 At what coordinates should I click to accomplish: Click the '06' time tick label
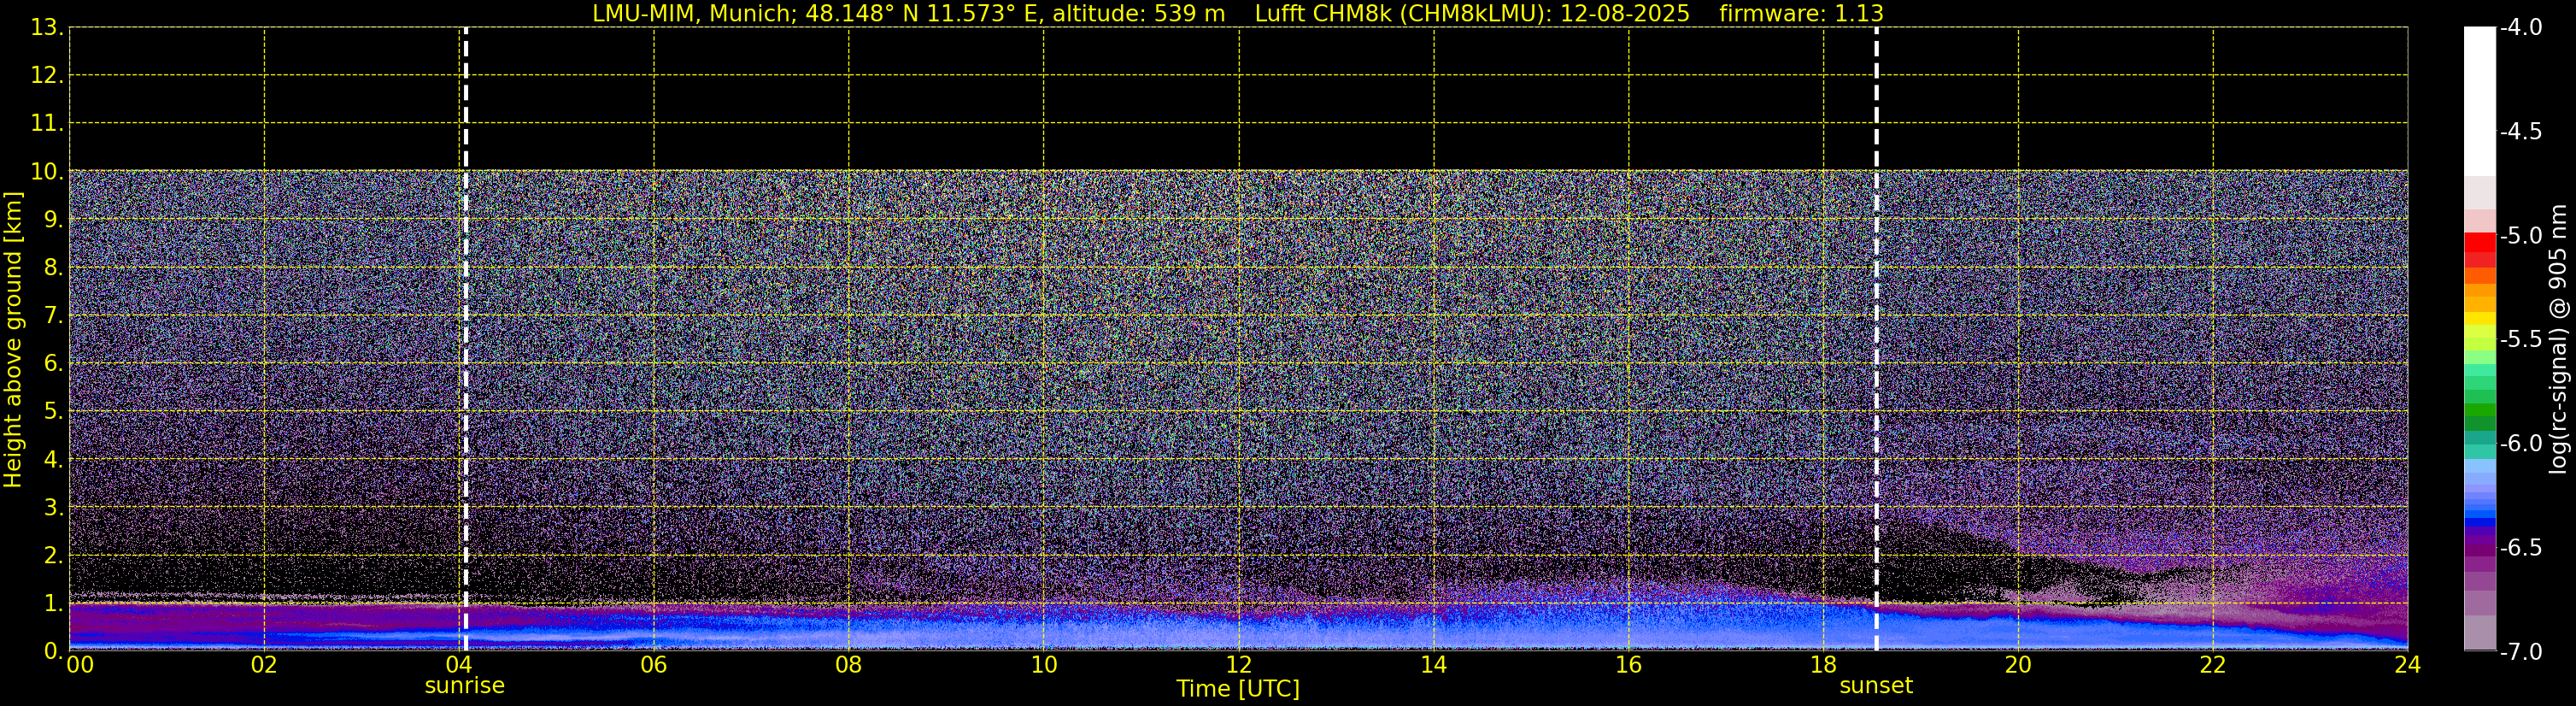point(654,665)
